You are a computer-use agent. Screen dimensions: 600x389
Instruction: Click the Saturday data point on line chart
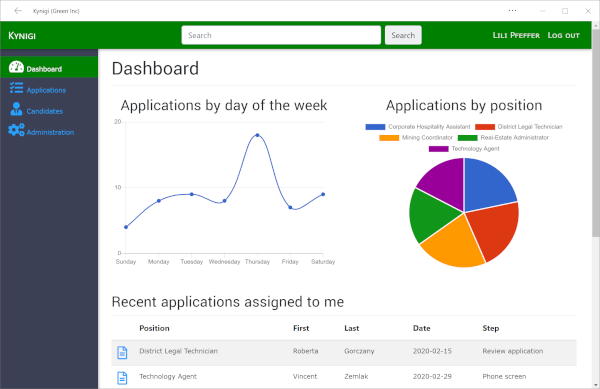click(323, 194)
